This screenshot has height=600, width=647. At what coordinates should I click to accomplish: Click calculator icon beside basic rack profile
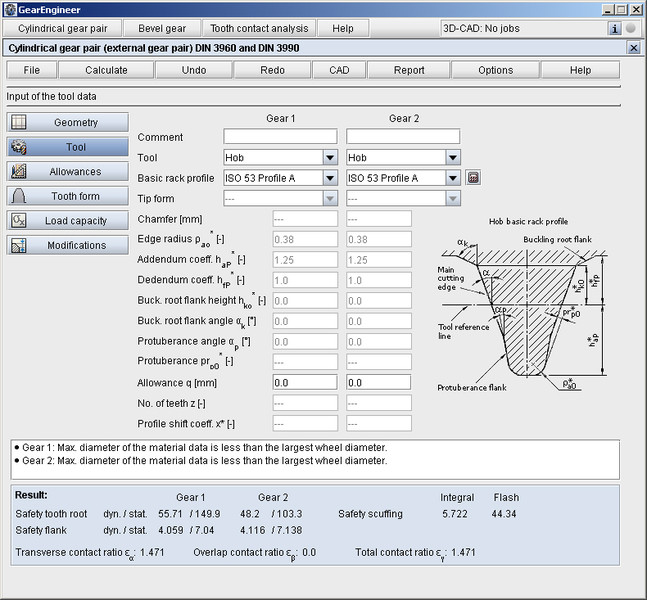[474, 178]
